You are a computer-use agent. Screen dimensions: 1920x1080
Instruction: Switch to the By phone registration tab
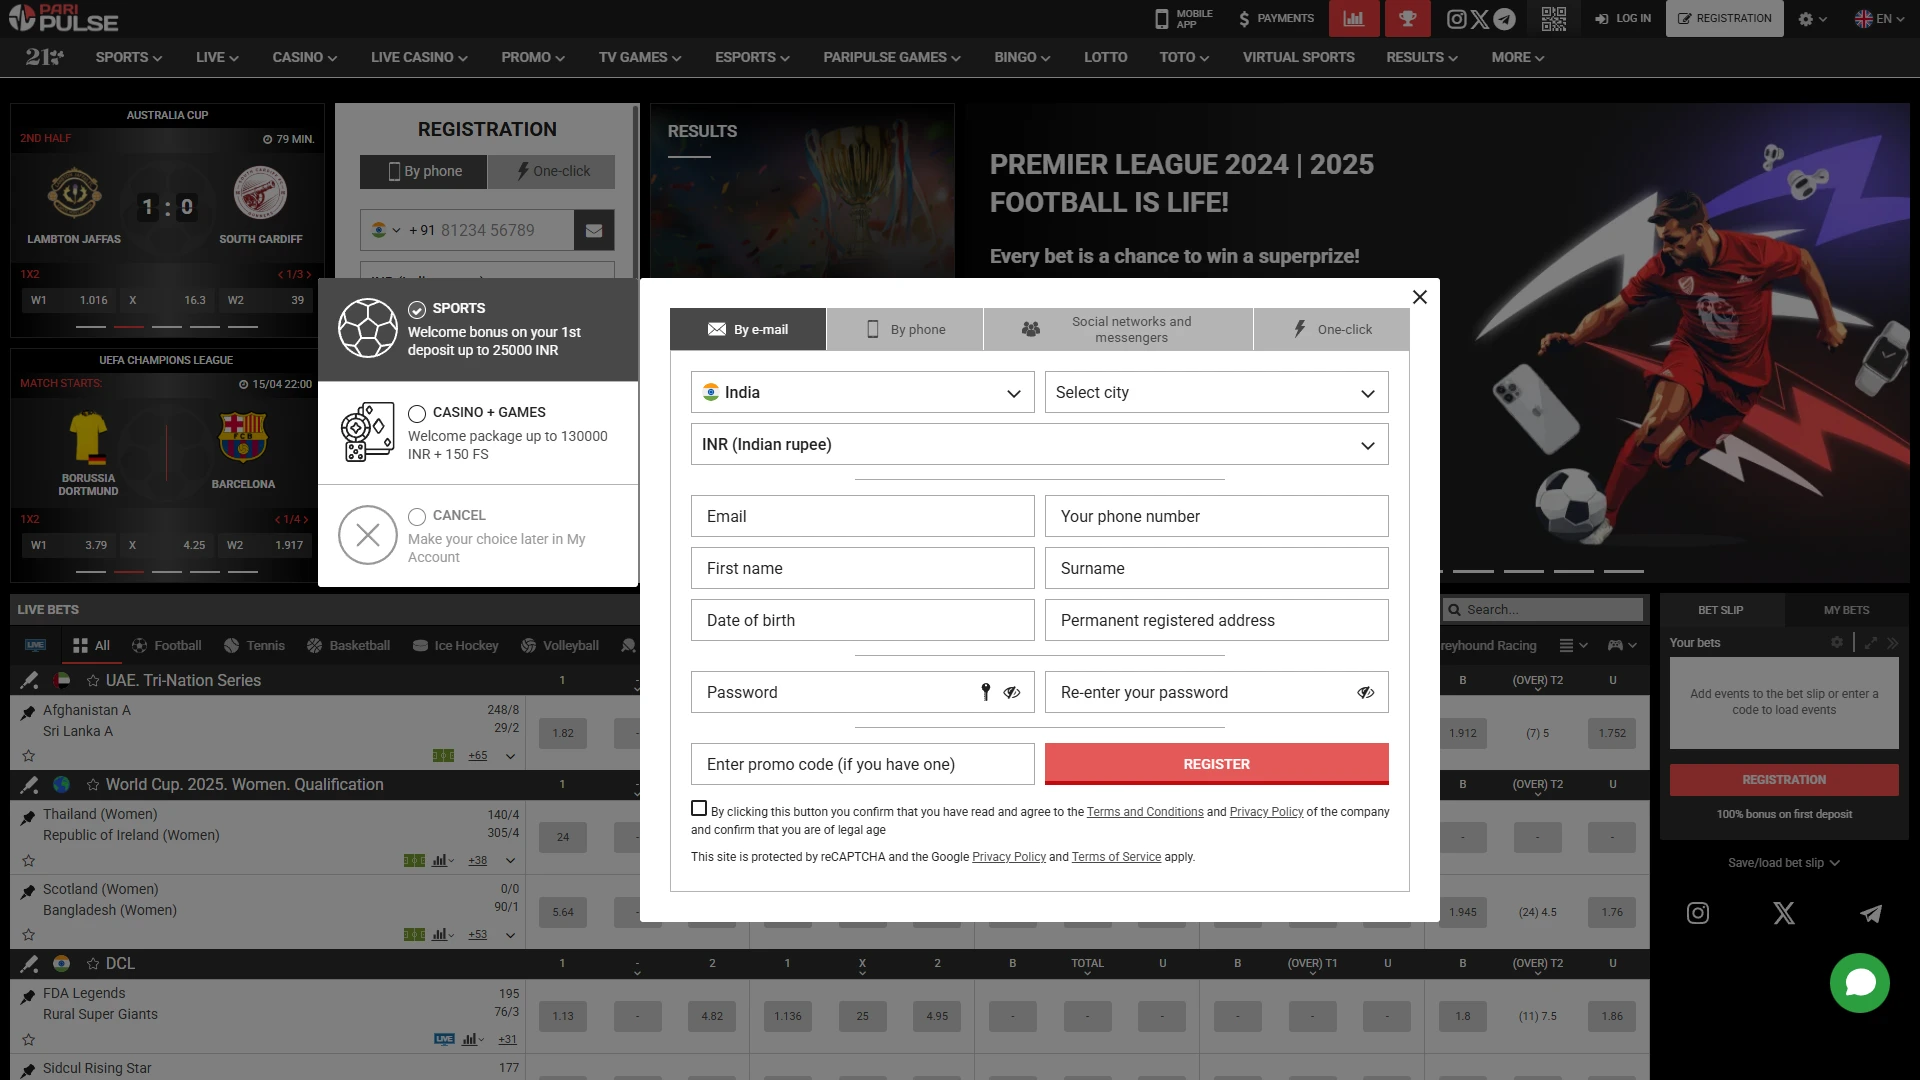click(904, 329)
